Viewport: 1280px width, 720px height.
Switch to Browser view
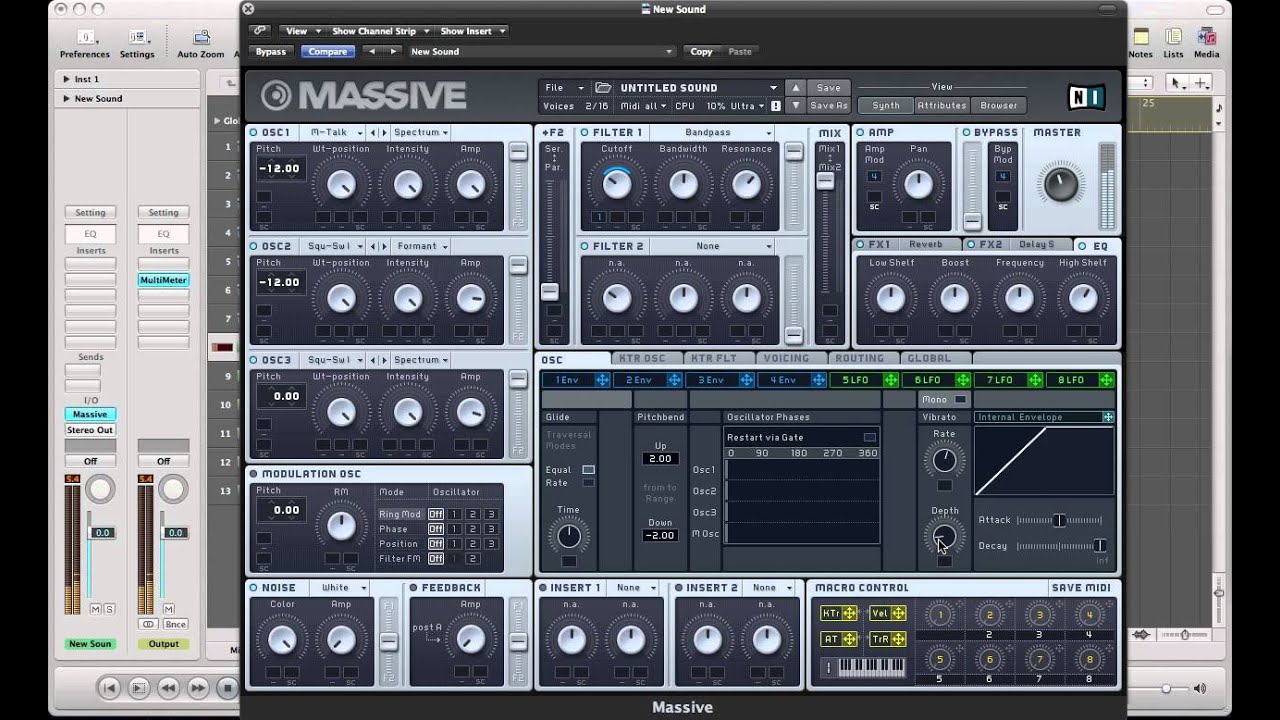coord(999,106)
